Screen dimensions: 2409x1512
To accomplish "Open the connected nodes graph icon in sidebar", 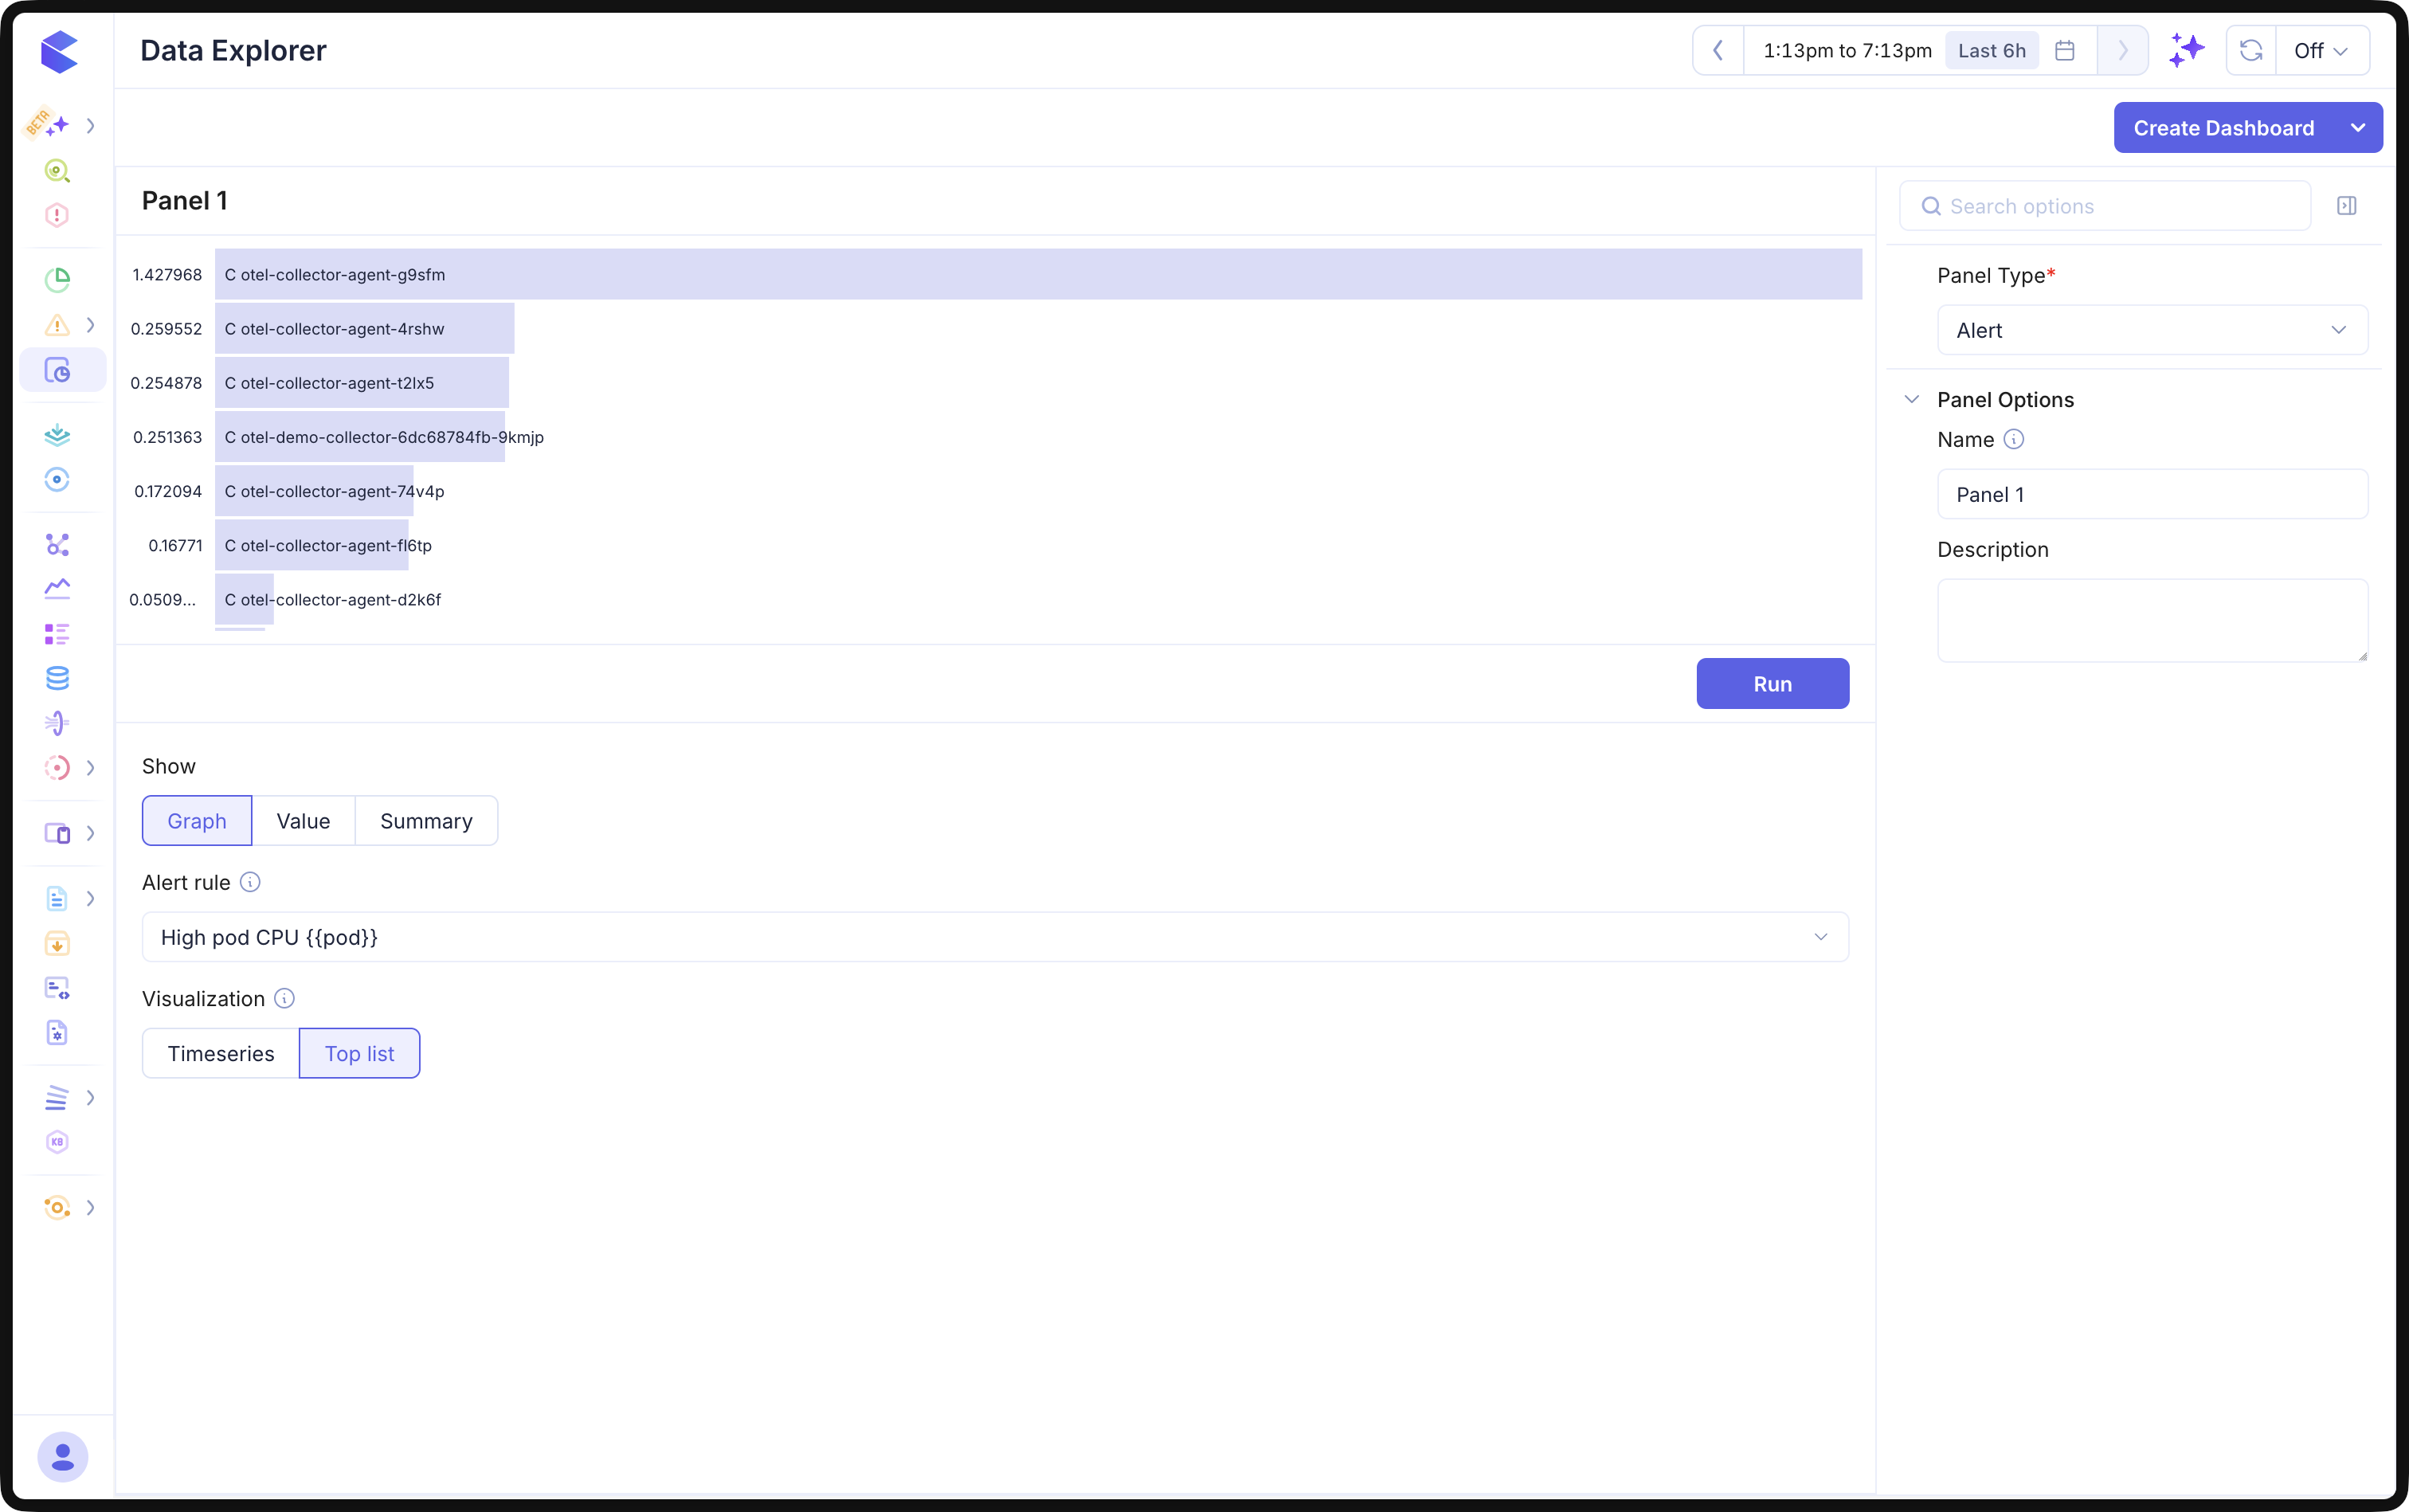I will (57, 544).
